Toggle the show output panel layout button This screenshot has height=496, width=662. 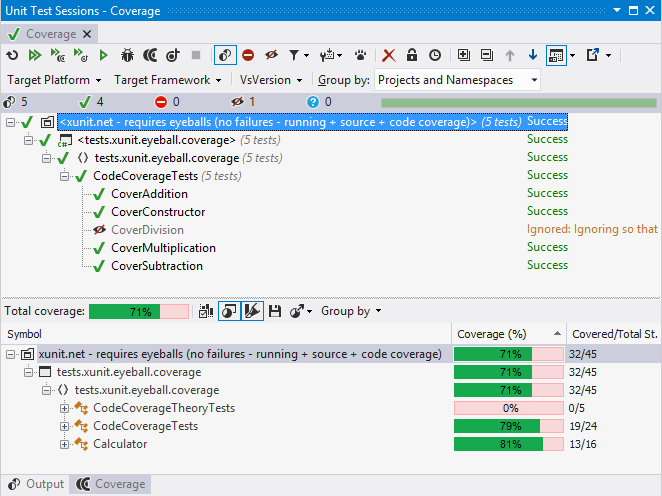(x=556, y=55)
